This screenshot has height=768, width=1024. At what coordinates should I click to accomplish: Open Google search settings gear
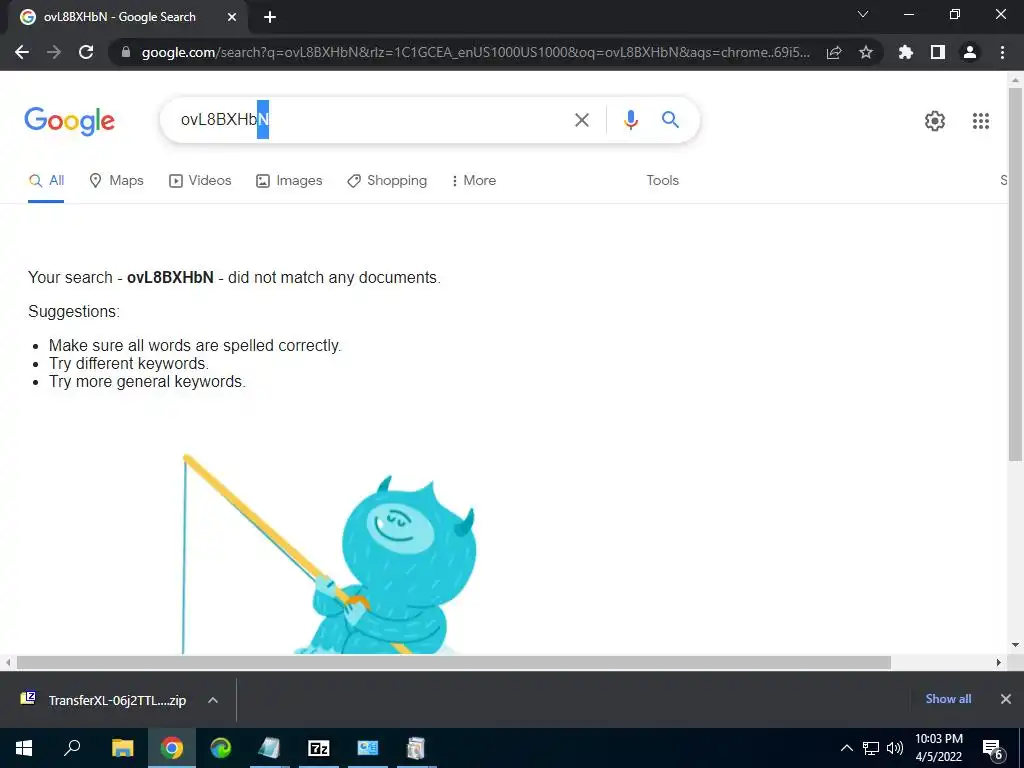pyautogui.click(x=935, y=121)
